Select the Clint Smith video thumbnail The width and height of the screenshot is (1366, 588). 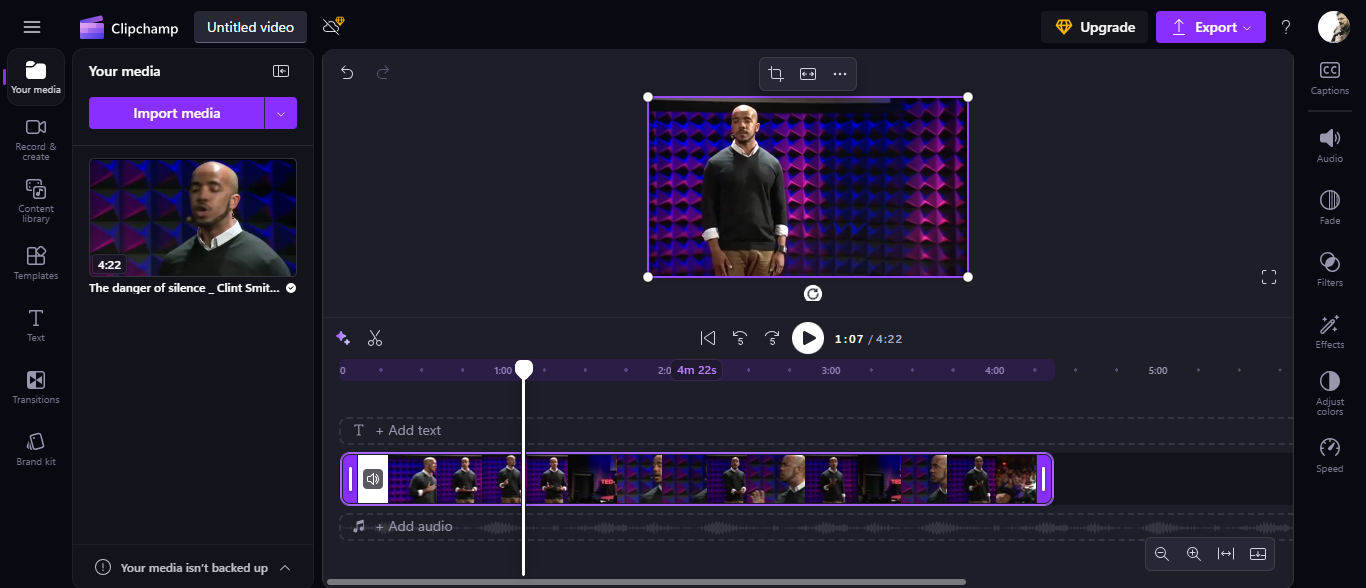coord(192,217)
